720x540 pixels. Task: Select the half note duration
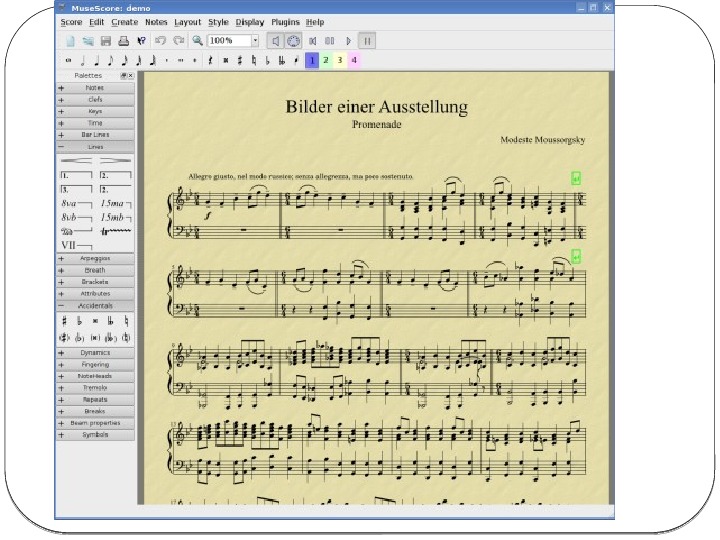pos(83,60)
